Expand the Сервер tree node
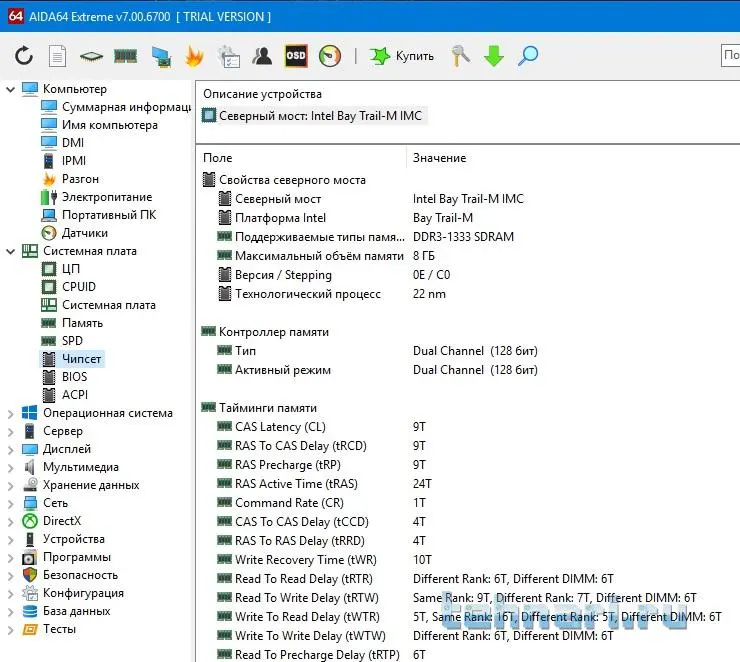740x662 pixels. (10, 431)
